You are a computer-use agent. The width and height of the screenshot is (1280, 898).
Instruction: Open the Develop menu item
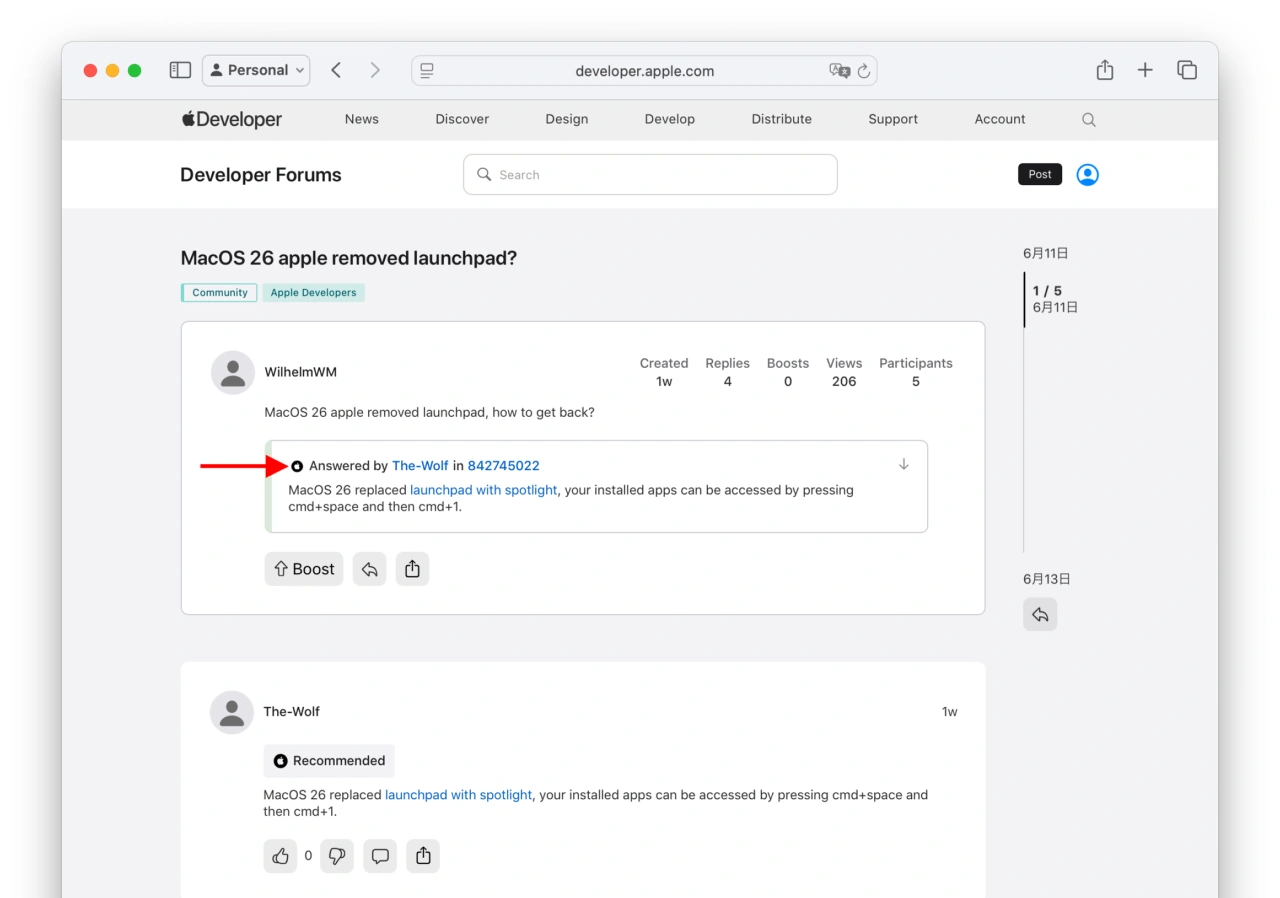pyautogui.click(x=669, y=119)
